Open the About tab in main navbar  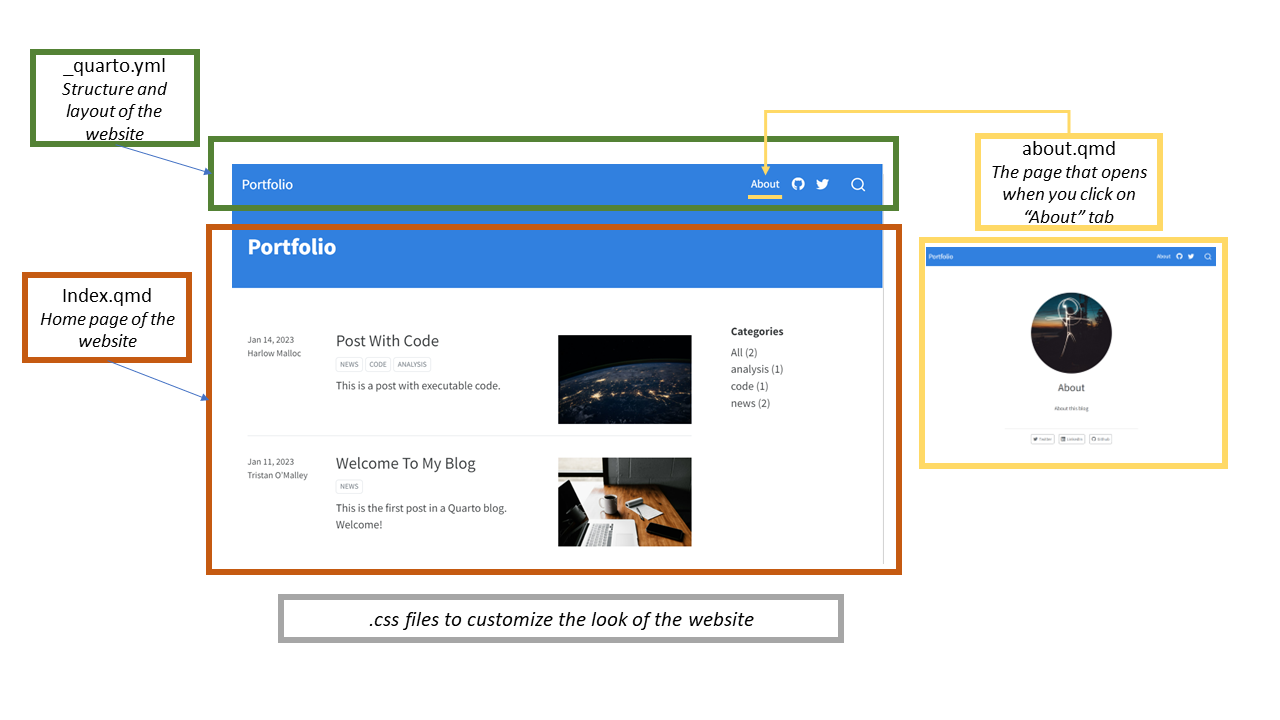pyautogui.click(x=765, y=184)
